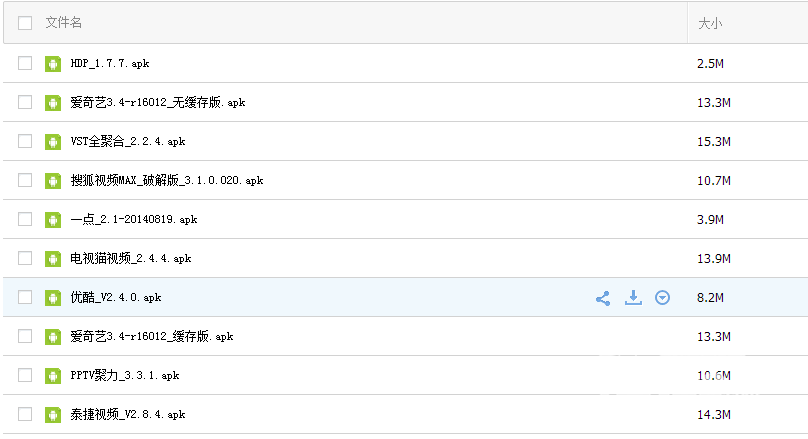Viewport: 808px width, 439px height.
Task: Open the 爱奇艺3.4-r16012_缓存版.apk file name
Action: point(152,336)
